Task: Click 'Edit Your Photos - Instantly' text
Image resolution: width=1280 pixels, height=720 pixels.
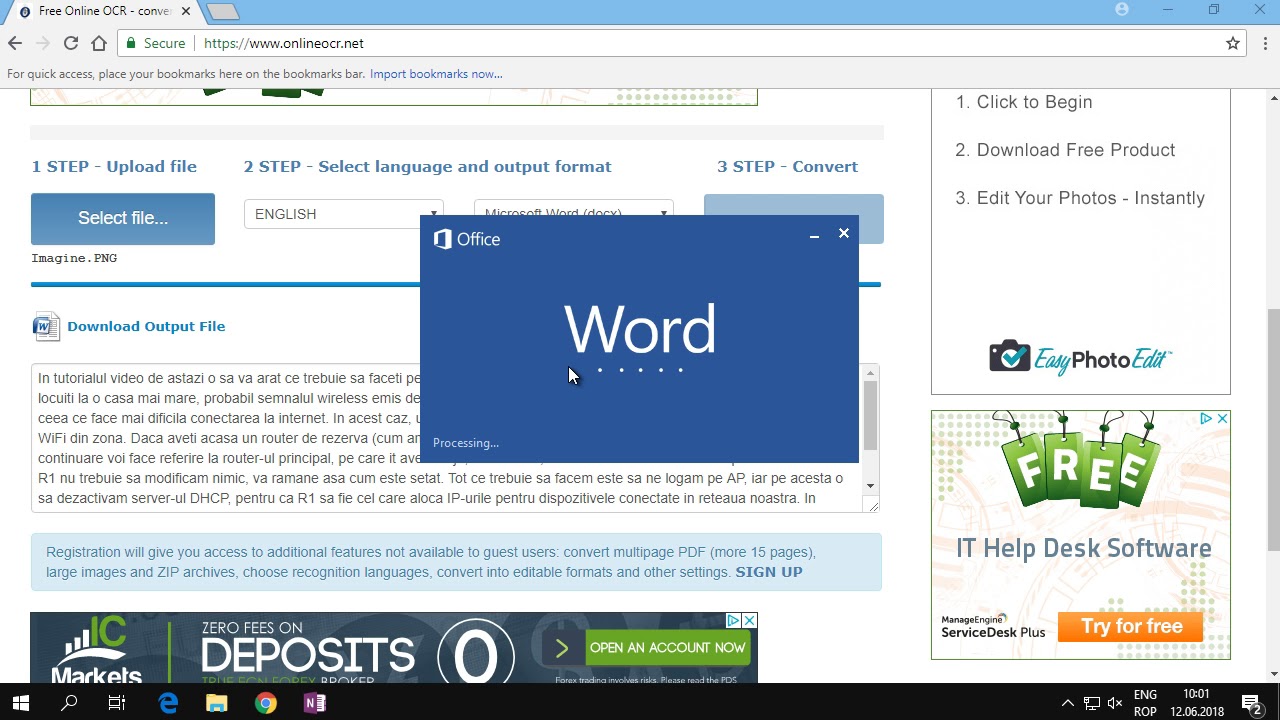Action: point(1091,198)
